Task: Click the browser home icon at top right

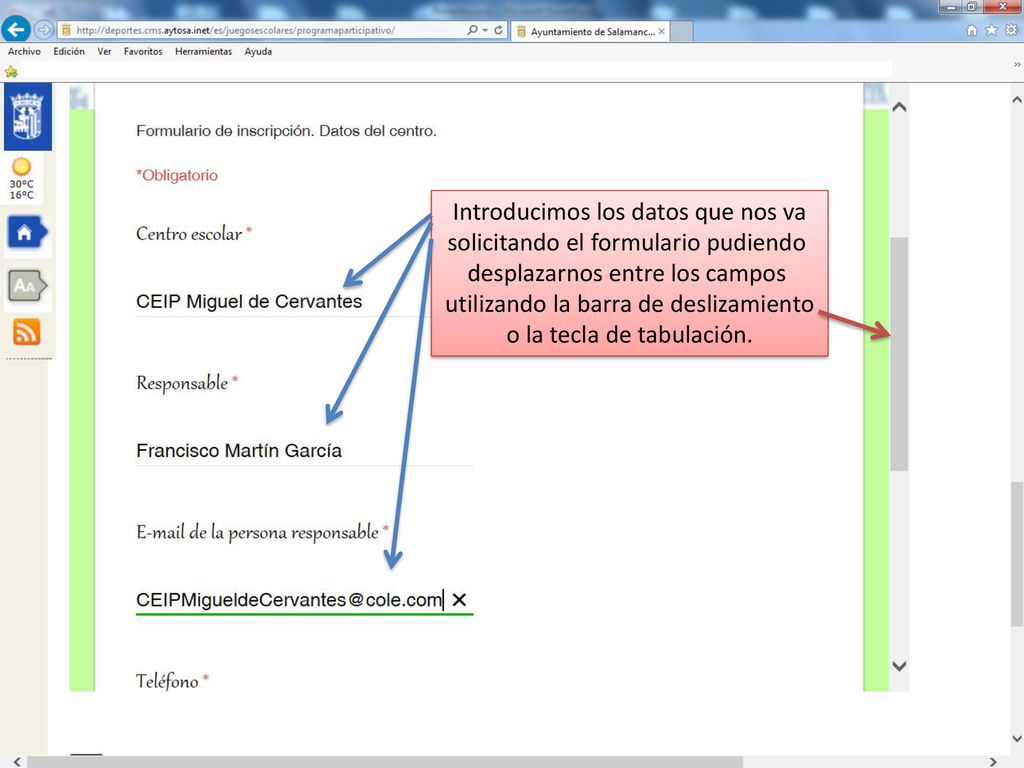Action: tap(972, 30)
